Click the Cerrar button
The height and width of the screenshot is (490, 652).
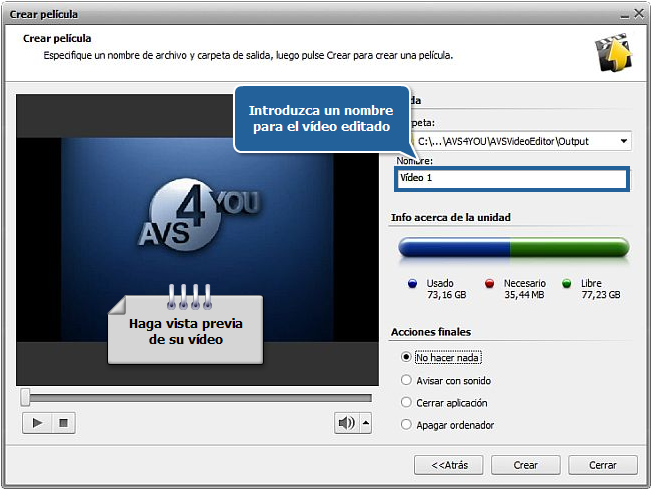point(603,465)
